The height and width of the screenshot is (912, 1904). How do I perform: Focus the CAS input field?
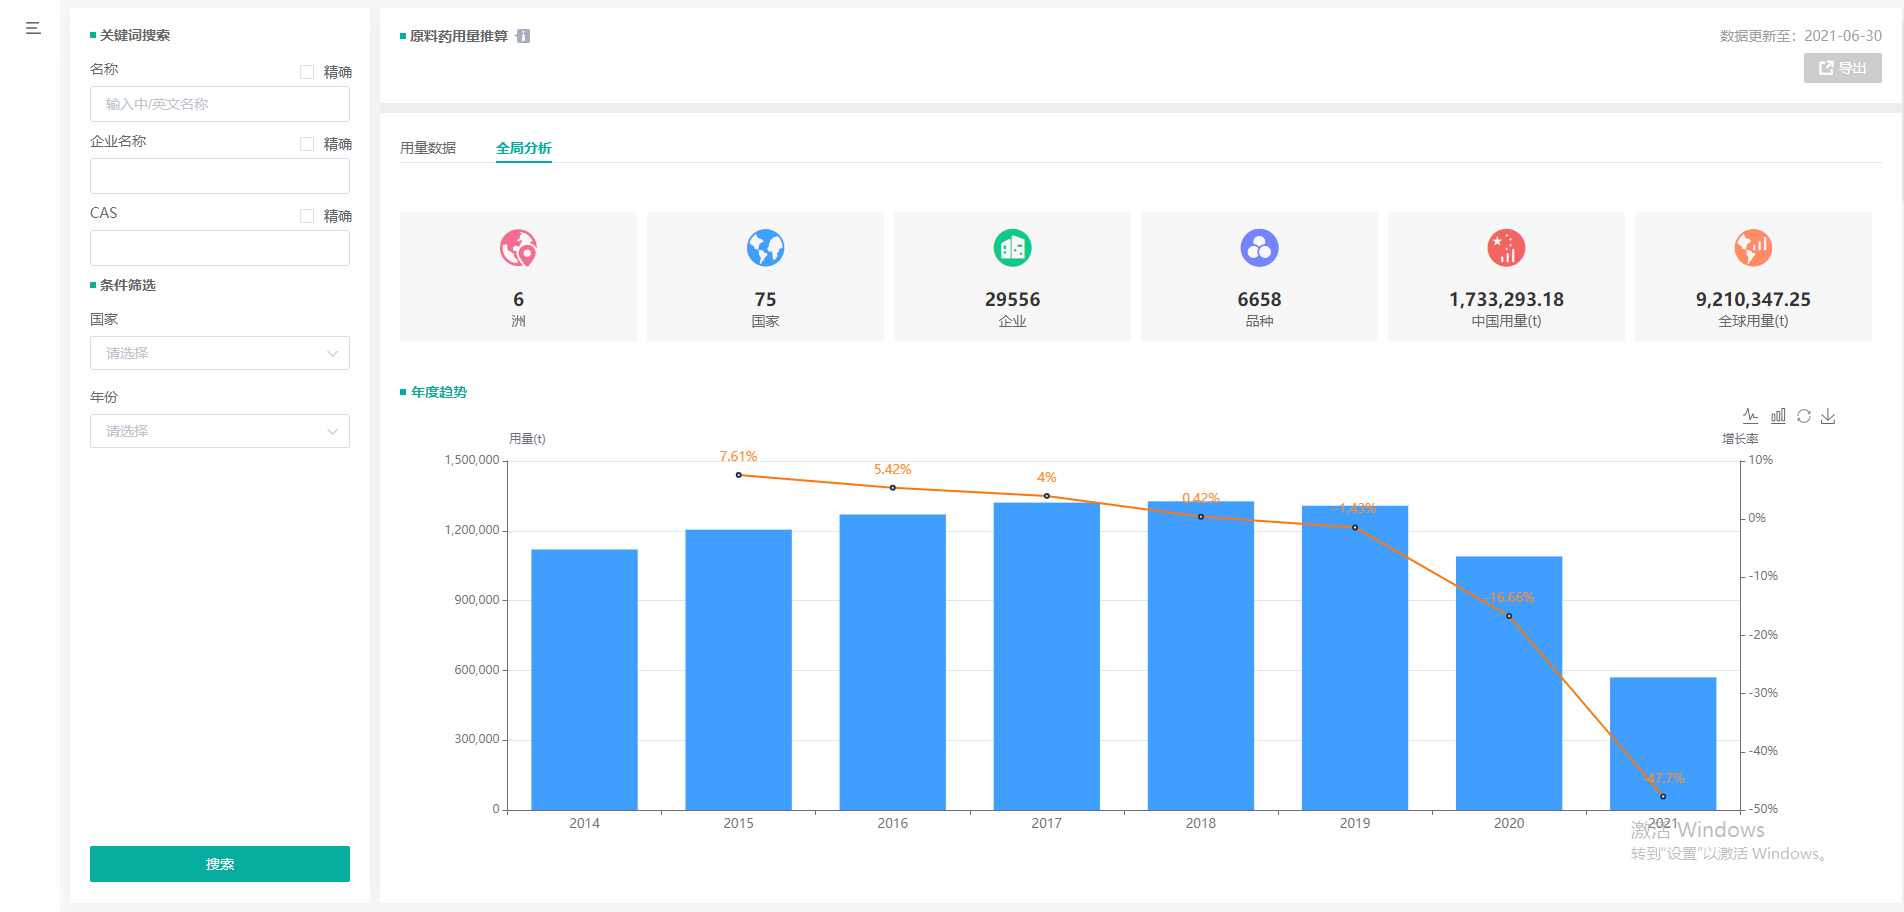pyautogui.click(x=220, y=248)
